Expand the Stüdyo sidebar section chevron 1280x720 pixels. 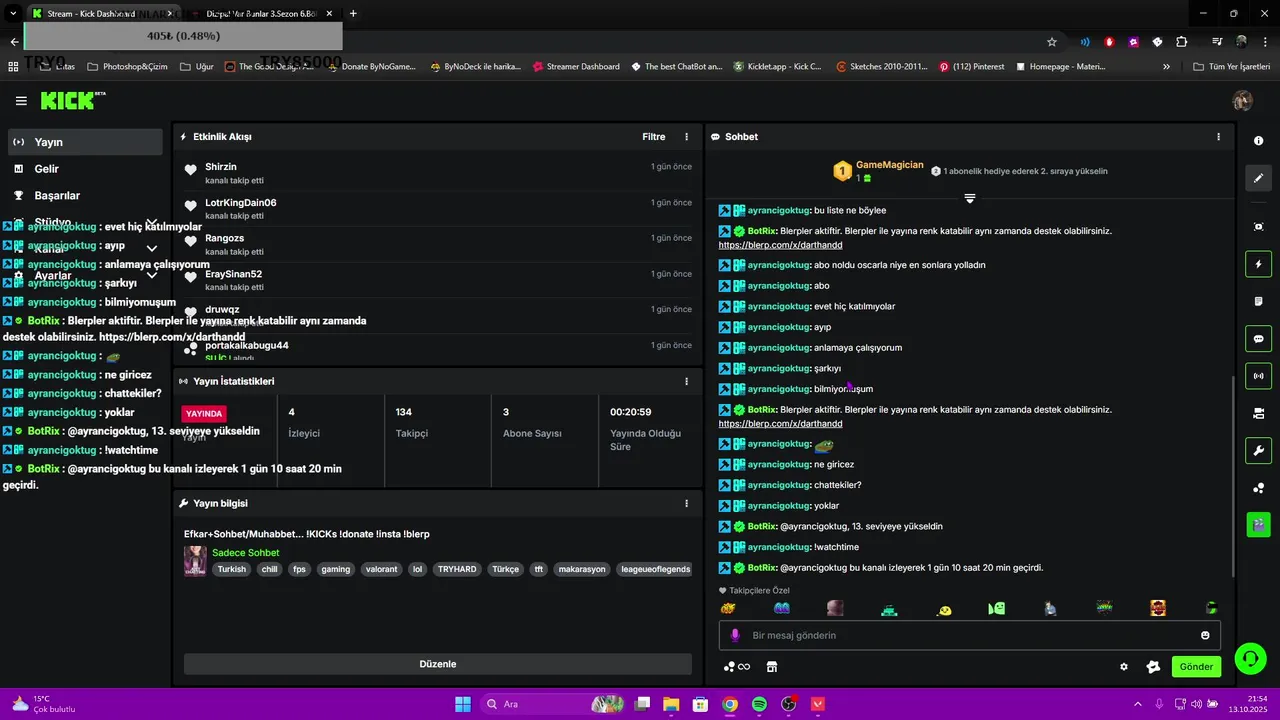pos(152,222)
